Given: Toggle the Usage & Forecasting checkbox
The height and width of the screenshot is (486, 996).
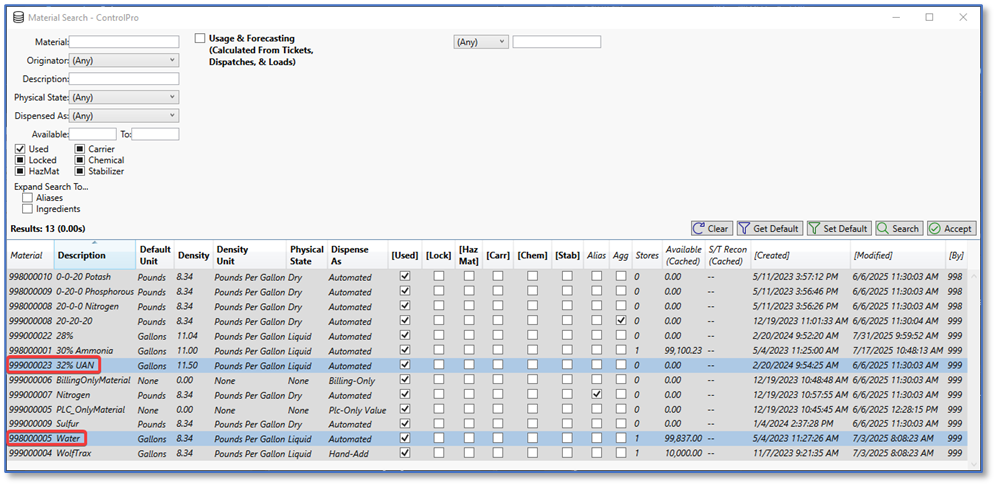Looking at the screenshot, I should (x=200, y=39).
